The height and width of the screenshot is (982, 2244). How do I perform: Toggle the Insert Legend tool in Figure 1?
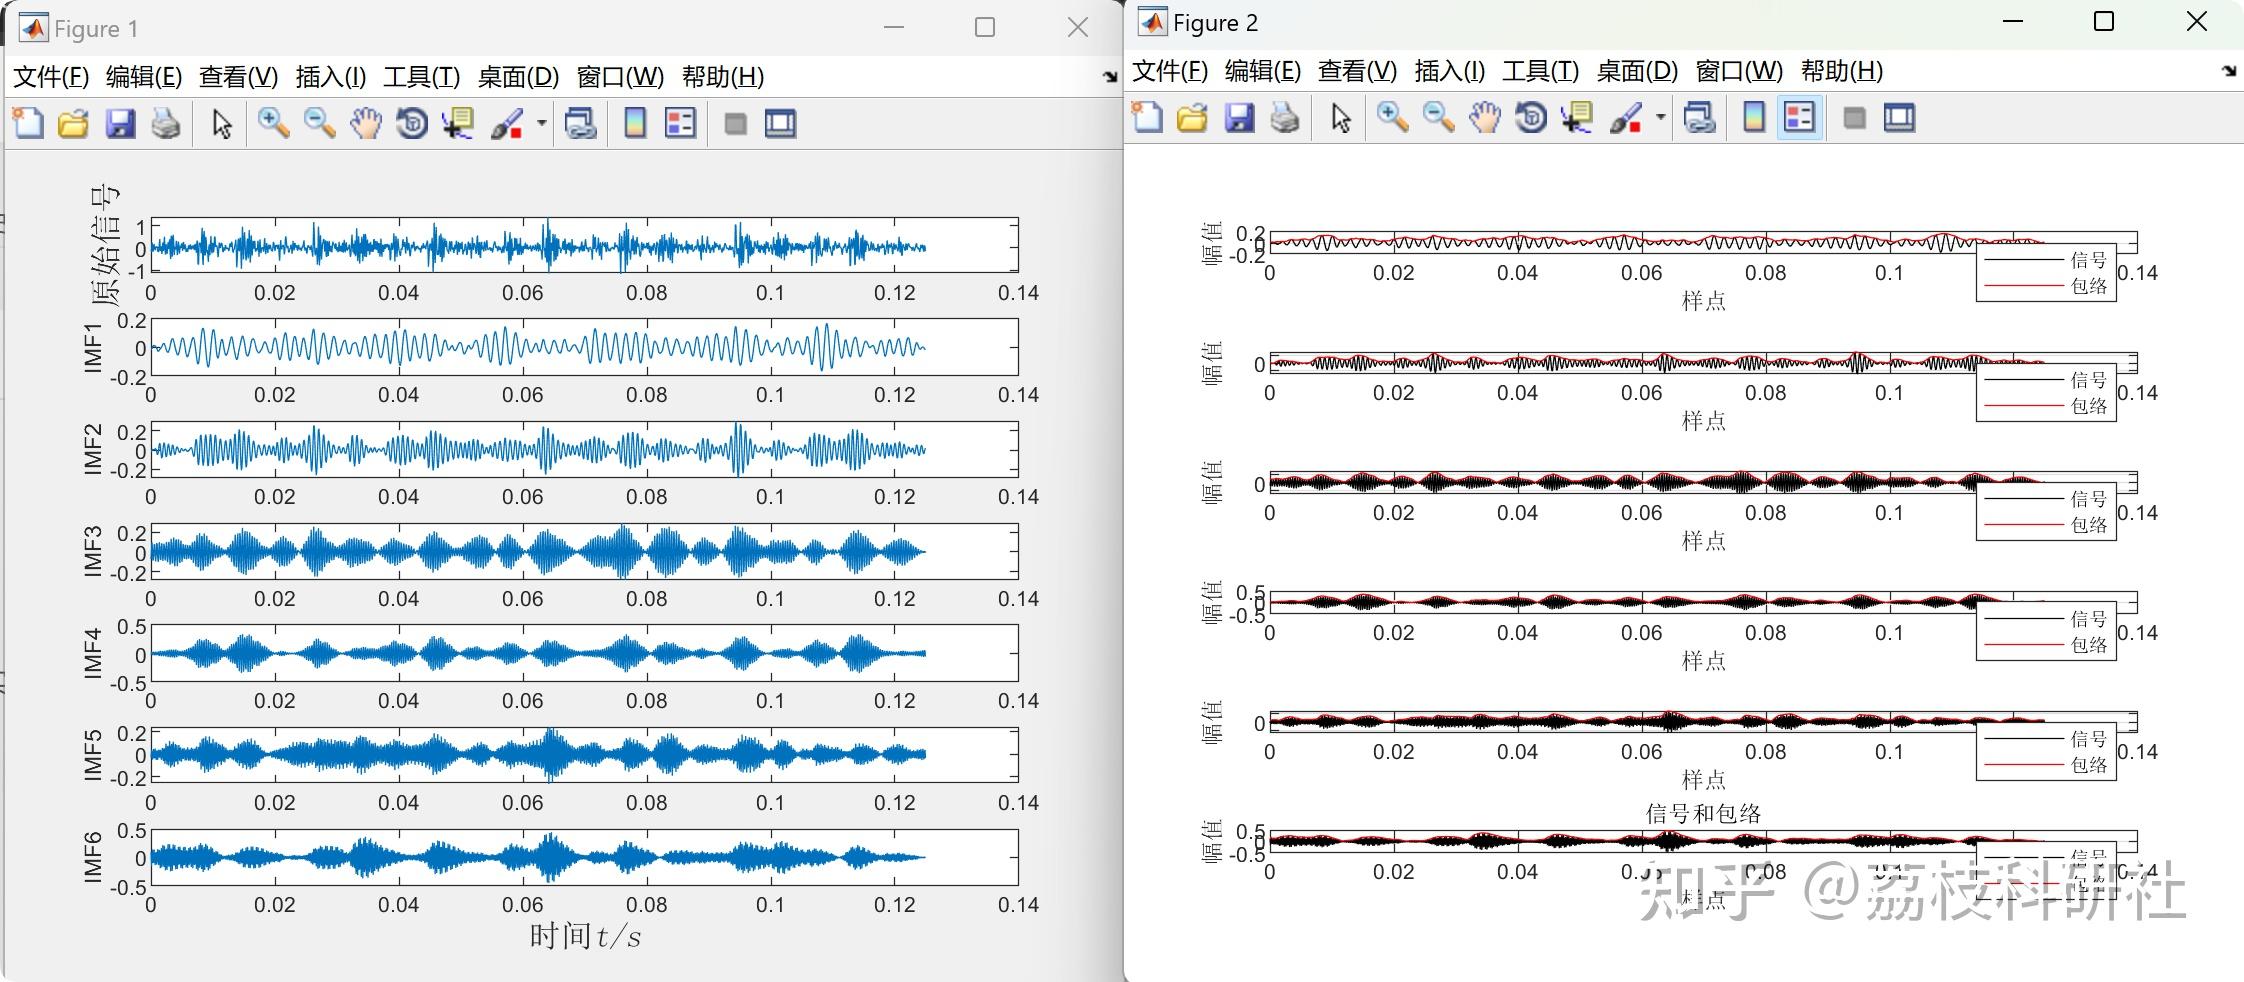coord(680,122)
